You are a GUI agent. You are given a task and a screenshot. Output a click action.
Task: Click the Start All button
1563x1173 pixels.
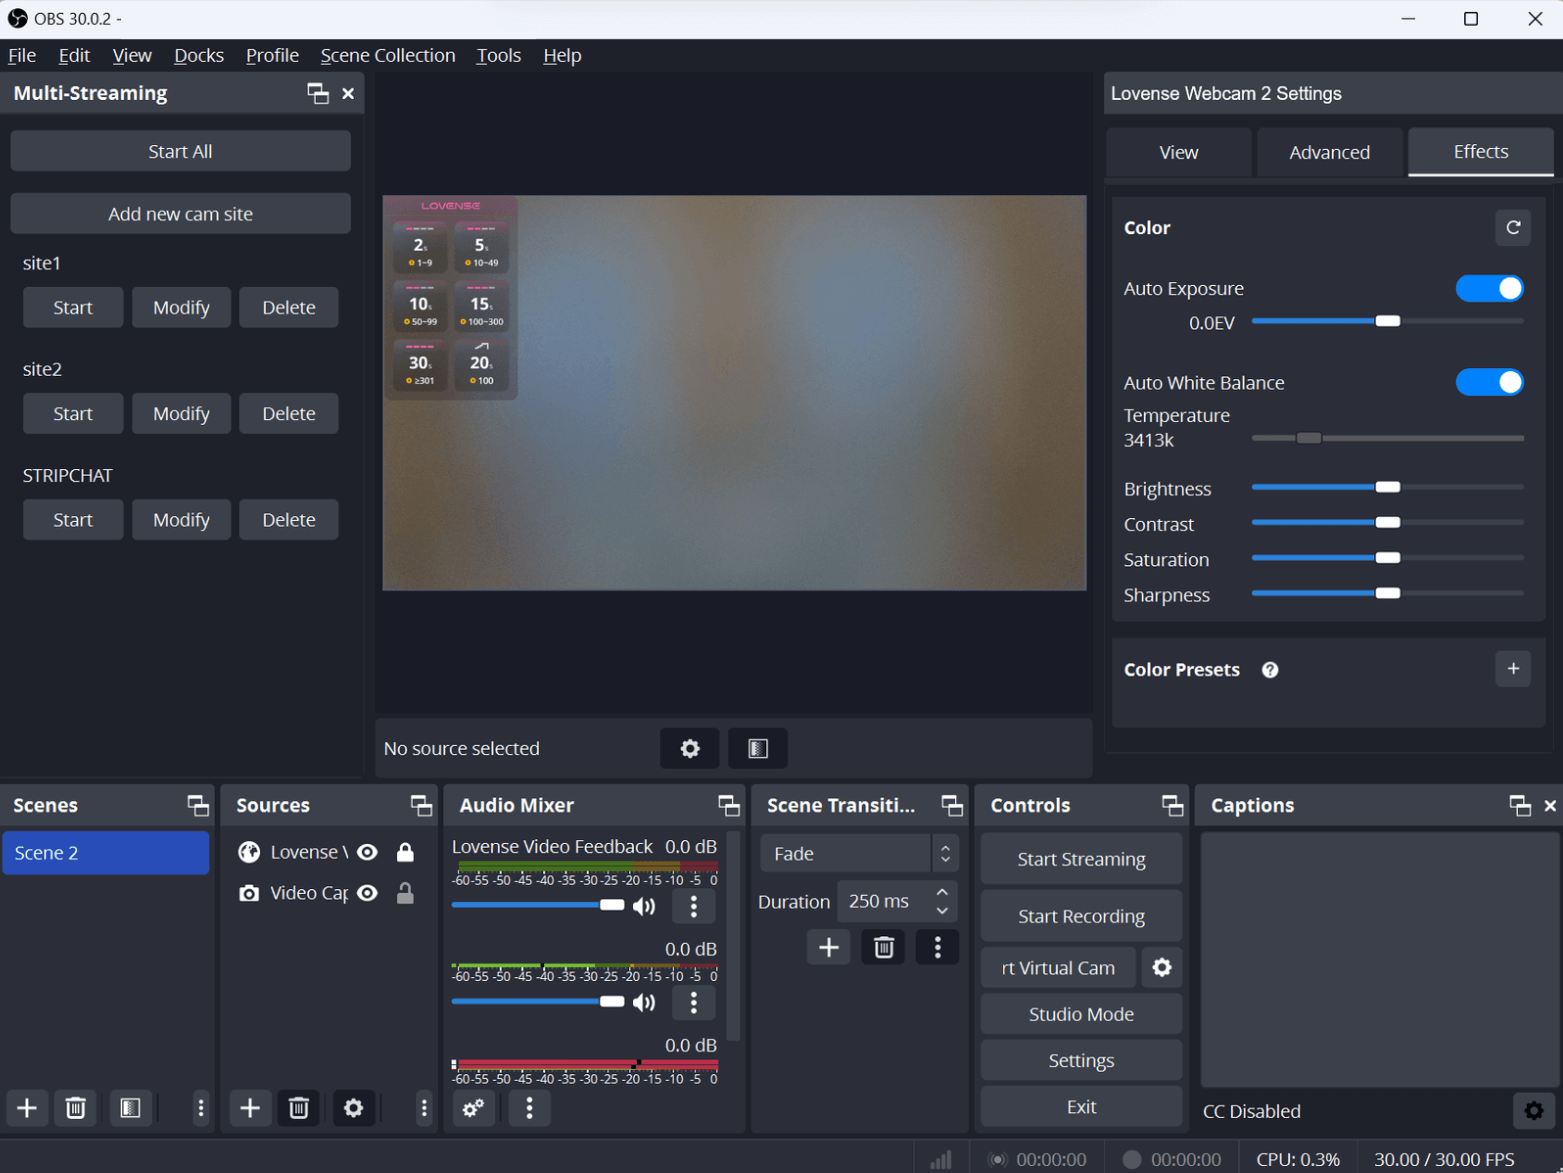[180, 152]
